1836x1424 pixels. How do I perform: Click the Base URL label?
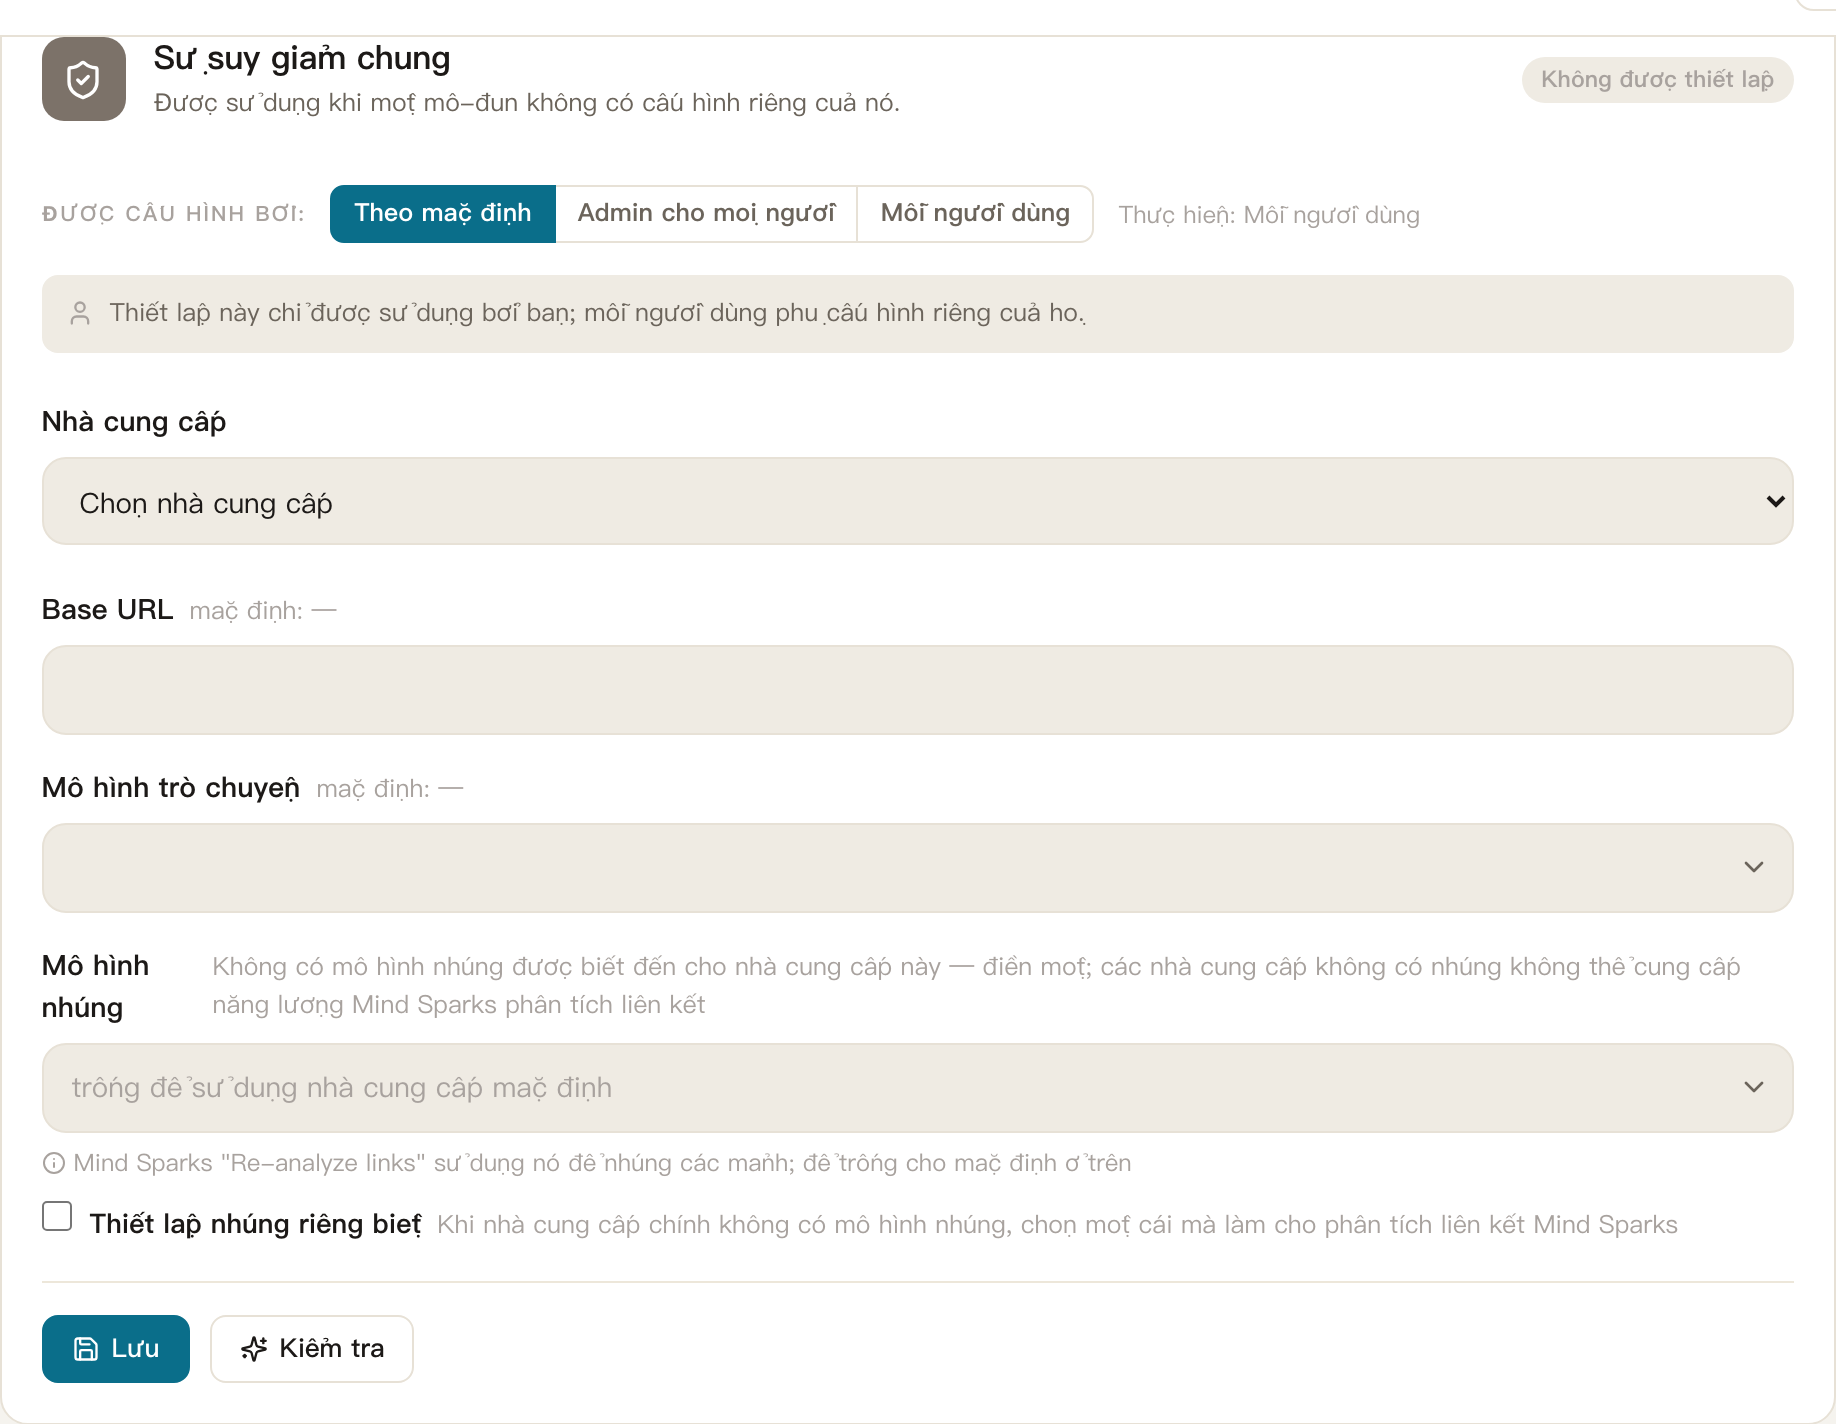click(107, 609)
